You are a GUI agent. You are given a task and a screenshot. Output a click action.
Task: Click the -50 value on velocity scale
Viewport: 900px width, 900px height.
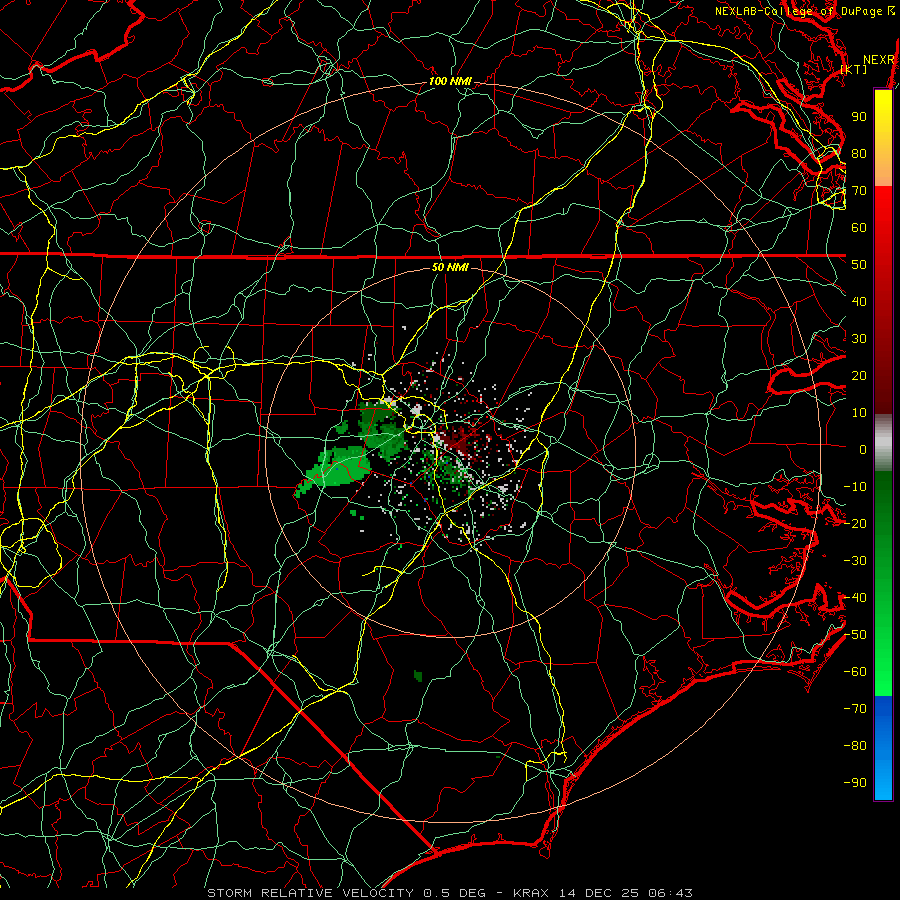[855, 635]
